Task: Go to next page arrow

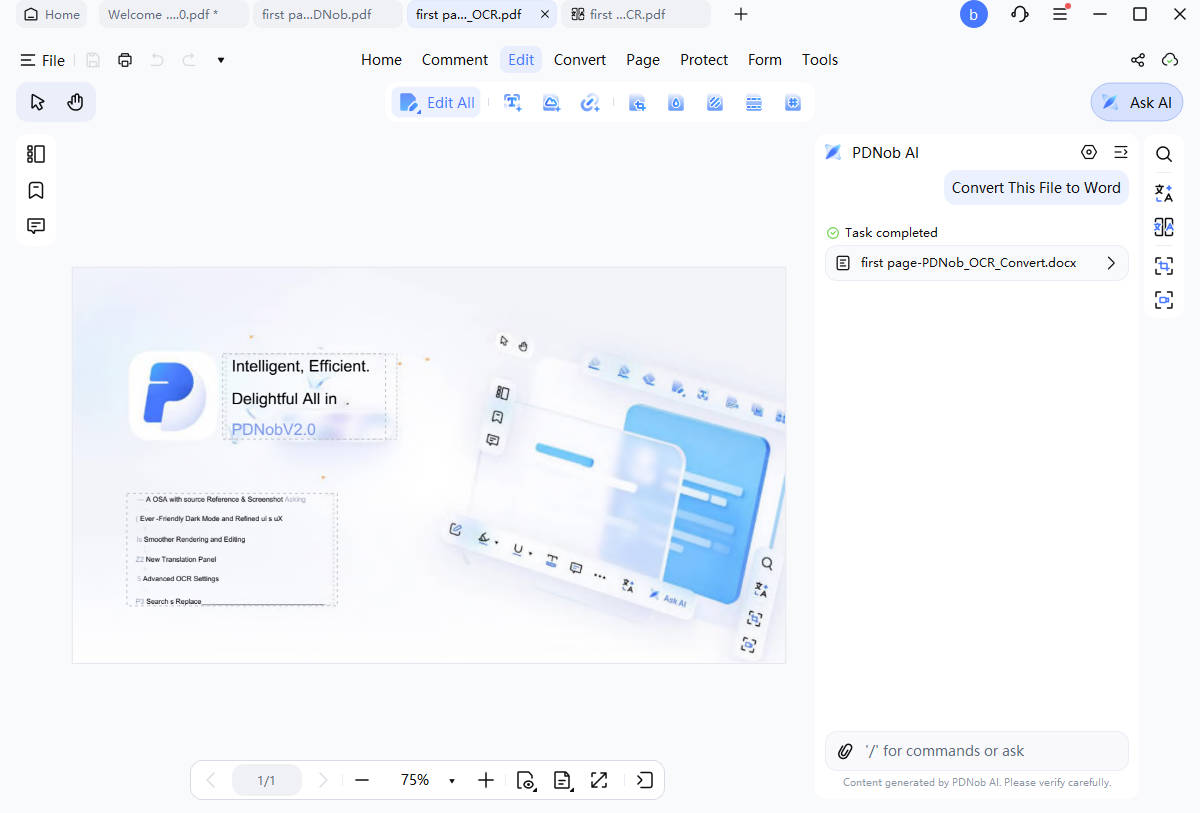Action: point(322,780)
